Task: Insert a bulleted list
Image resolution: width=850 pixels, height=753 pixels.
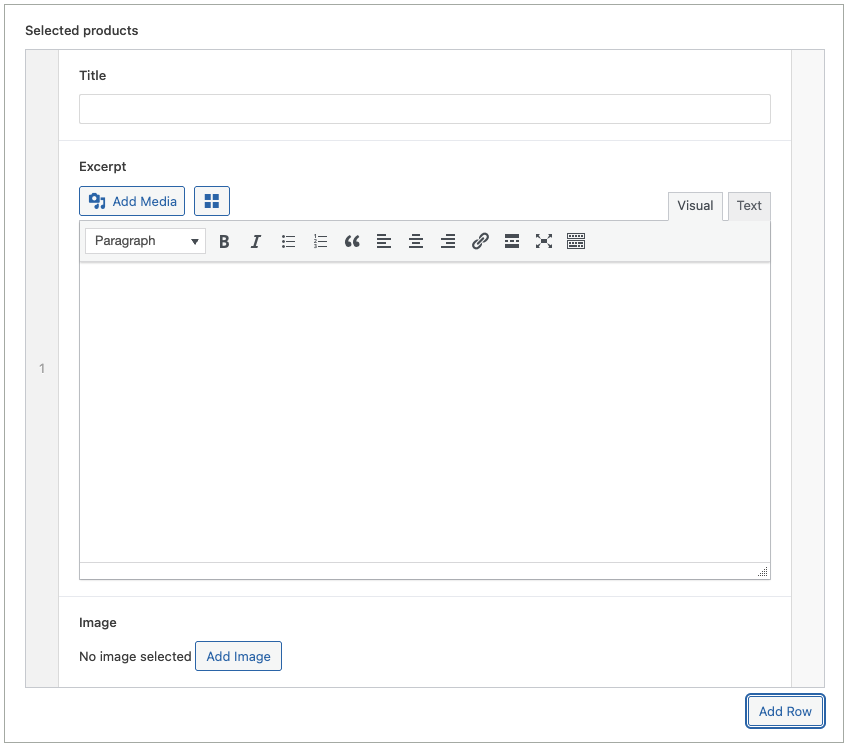Action: coord(288,241)
